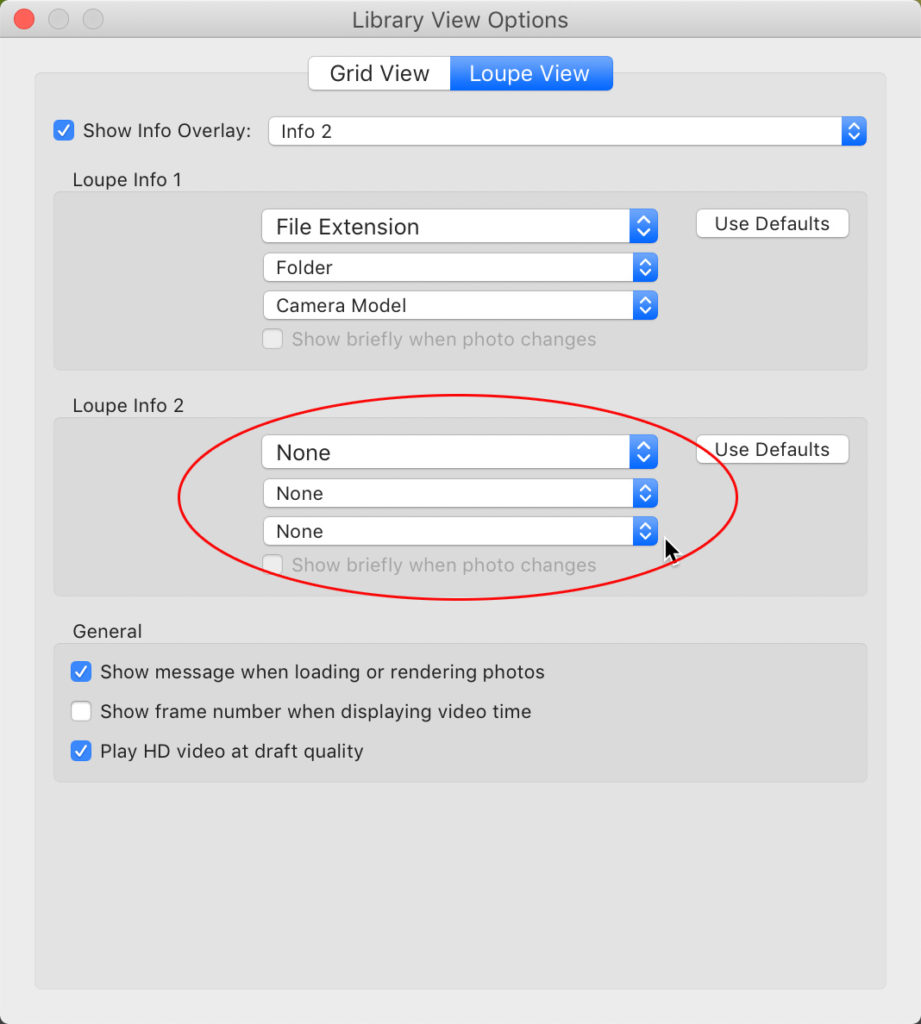
Task: Switch to the Grid View tab
Action: tap(379, 74)
